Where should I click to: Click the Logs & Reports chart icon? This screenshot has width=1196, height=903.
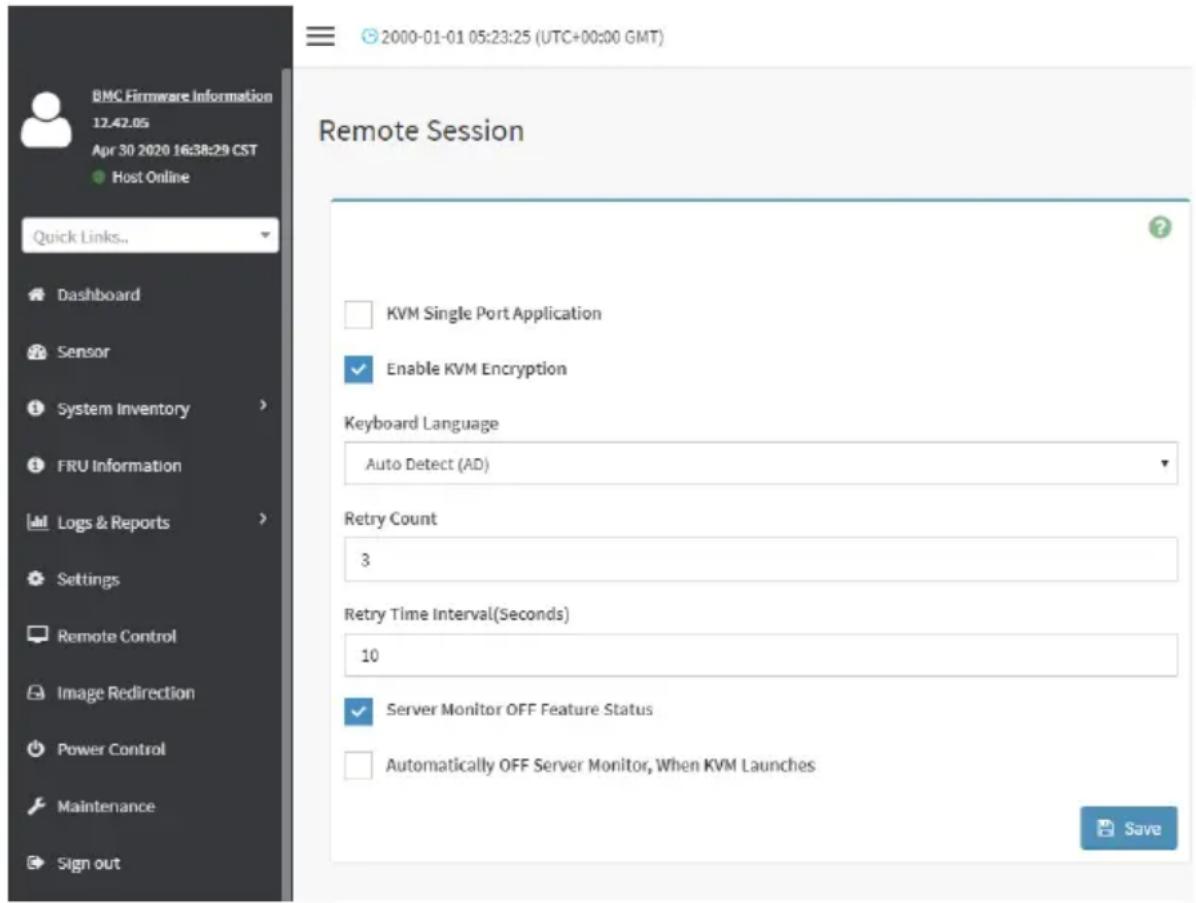pyautogui.click(x=37, y=522)
